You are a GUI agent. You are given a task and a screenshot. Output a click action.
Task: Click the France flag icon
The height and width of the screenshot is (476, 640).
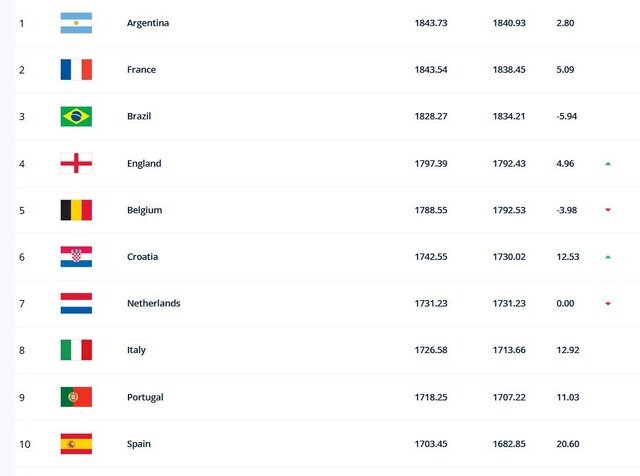tap(76, 70)
